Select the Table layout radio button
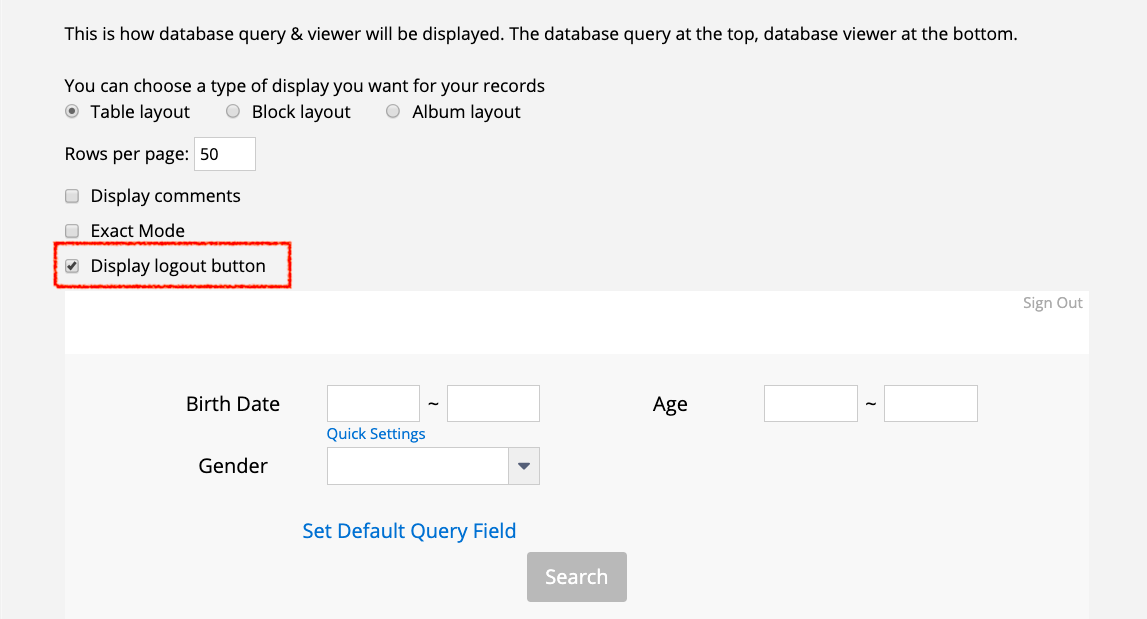The image size is (1147, 619). coord(72,111)
